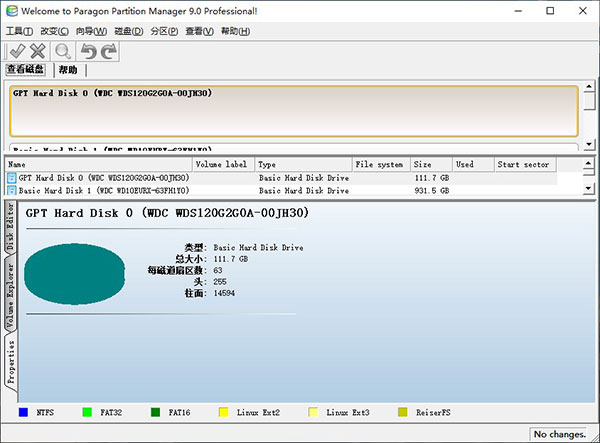Switch to the 帮助 tab
The height and width of the screenshot is (443, 600).
pos(68,71)
